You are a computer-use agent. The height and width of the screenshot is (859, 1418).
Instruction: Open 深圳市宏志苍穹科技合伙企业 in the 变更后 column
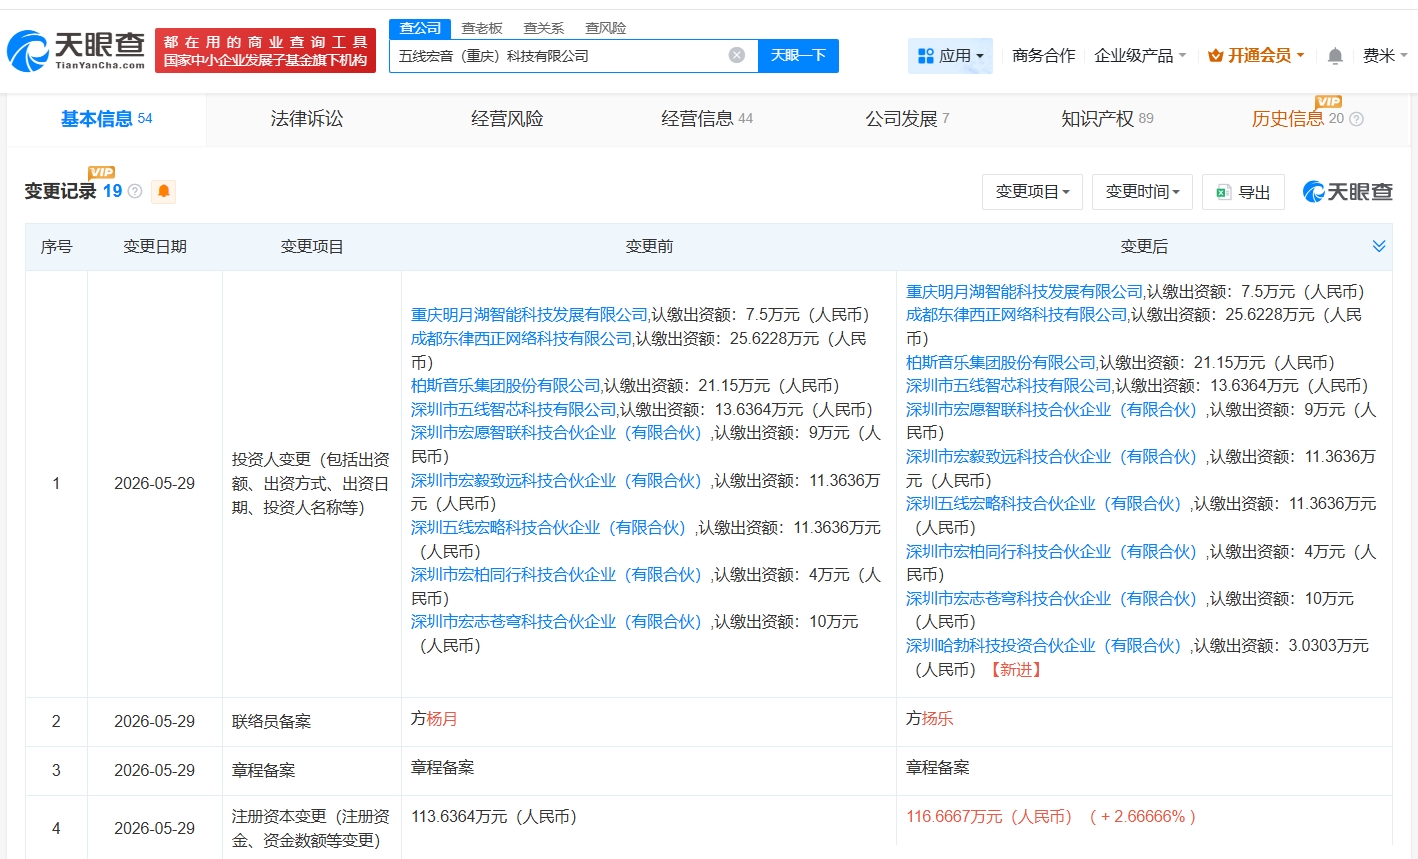[1053, 599]
